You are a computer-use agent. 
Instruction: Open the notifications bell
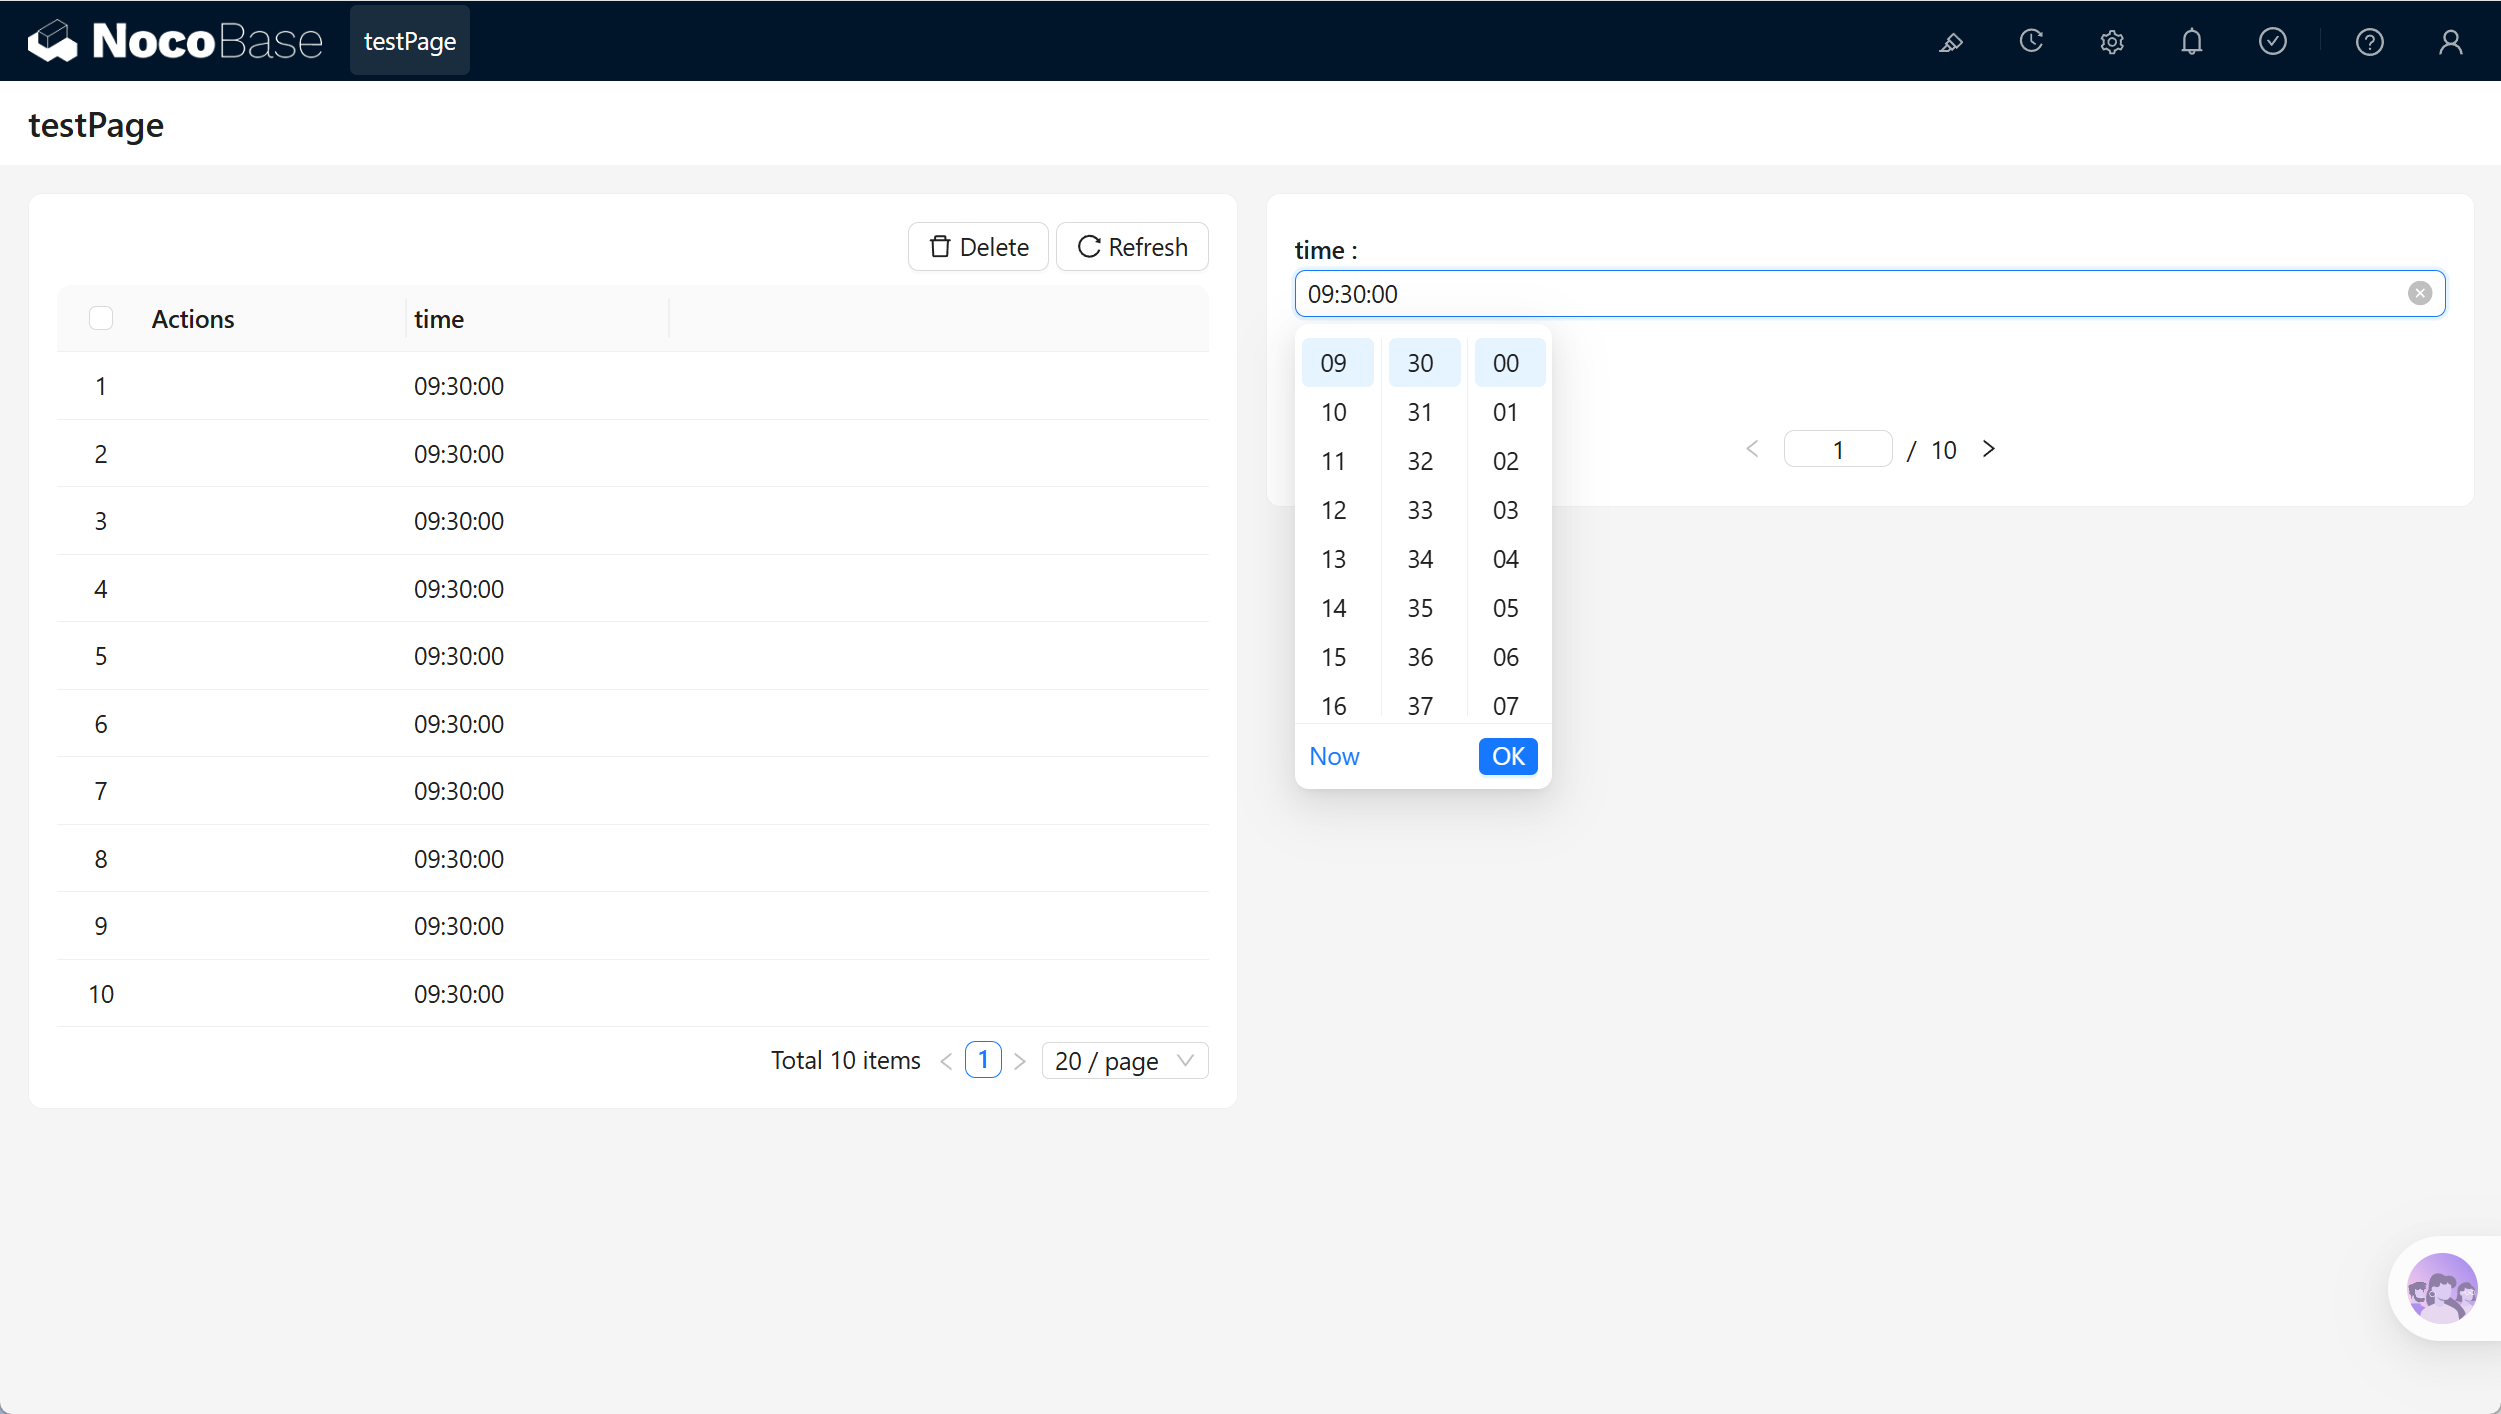tap(2192, 42)
